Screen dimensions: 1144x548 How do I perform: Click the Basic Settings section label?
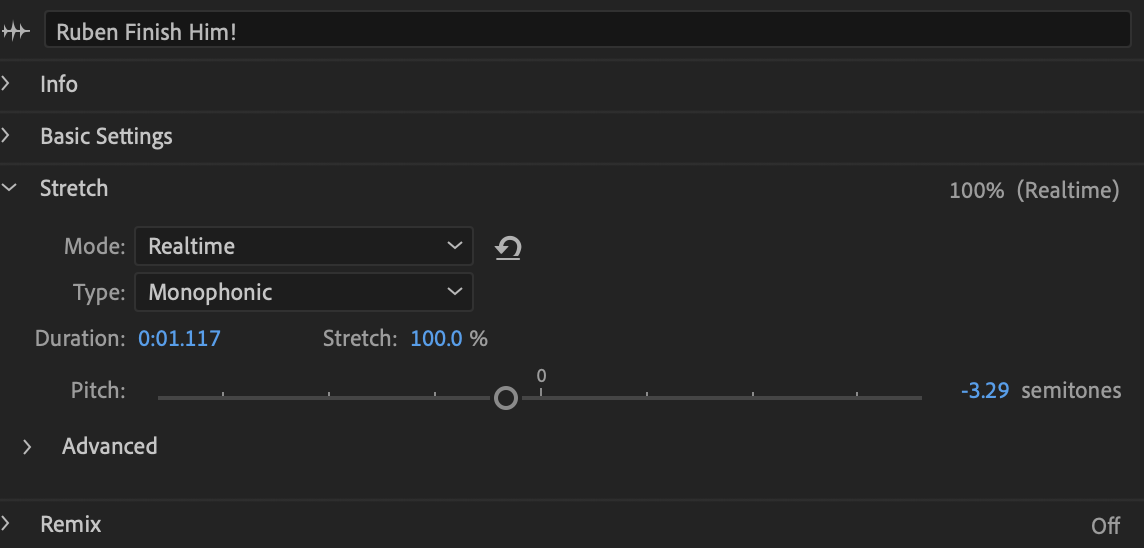[x=106, y=137]
